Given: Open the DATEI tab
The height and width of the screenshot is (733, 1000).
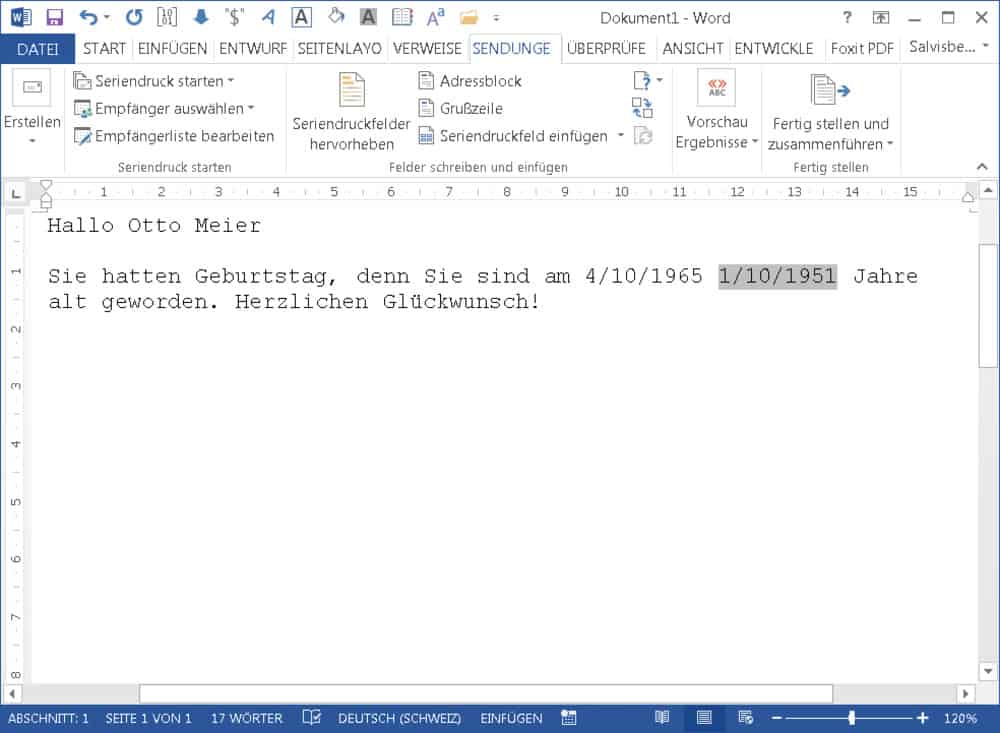Looking at the screenshot, I should [x=38, y=48].
